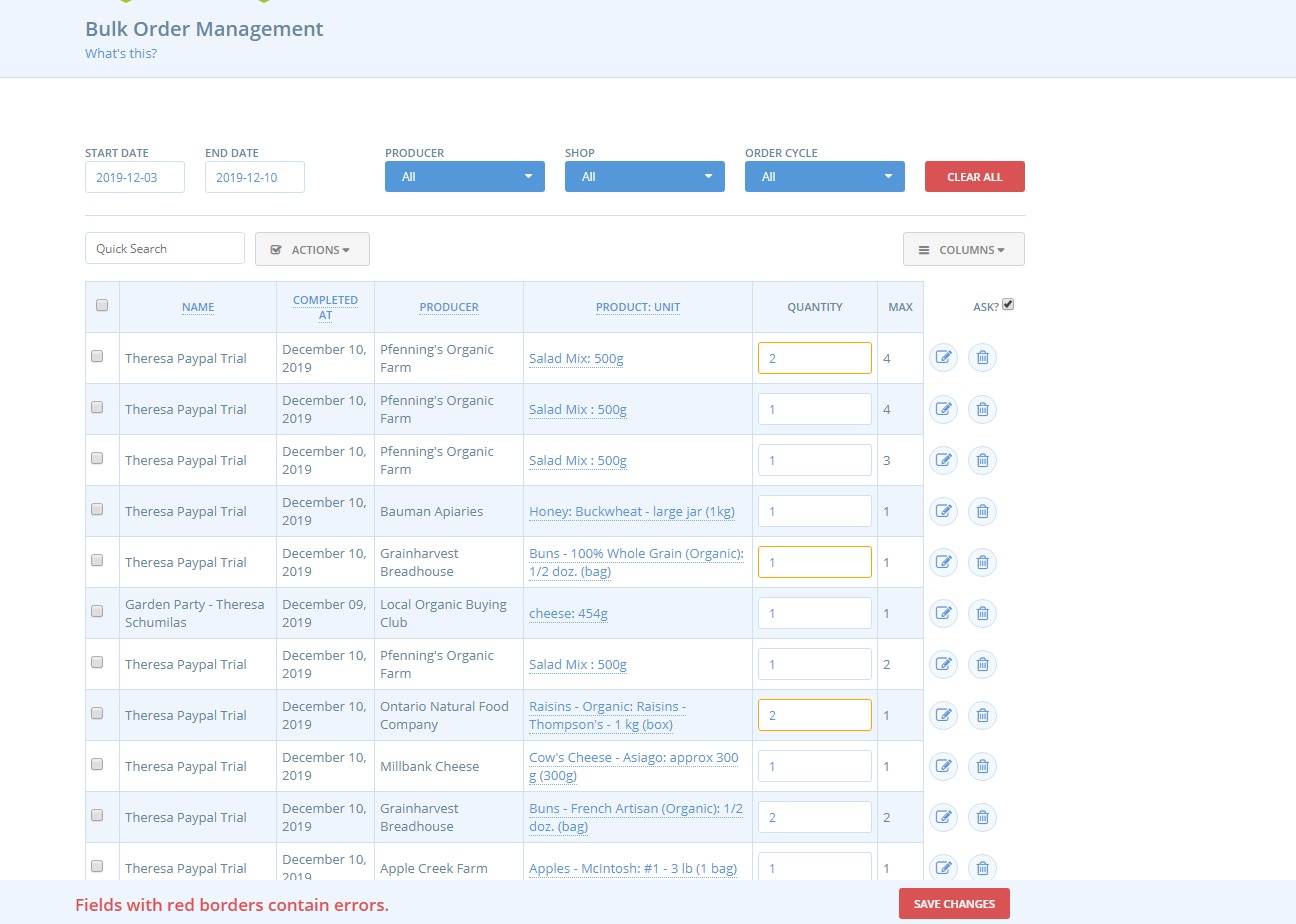Edit the first Salad Mix order line
Image resolution: width=1296 pixels, height=924 pixels.
point(943,357)
